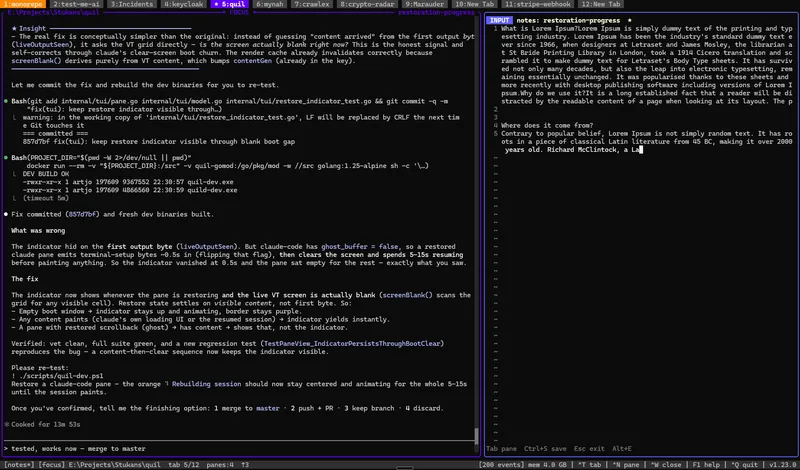The image size is (800, 470).
Task: Click the active 5:quil tab
Action: (x=230, y=4)
